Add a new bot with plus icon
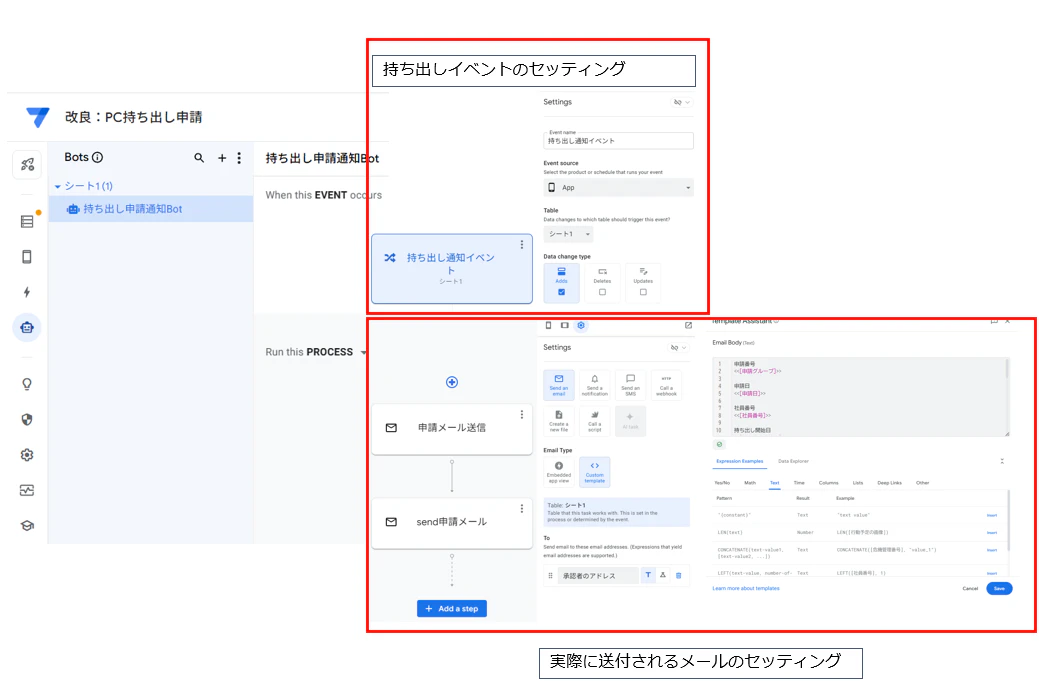 (222, 158)
